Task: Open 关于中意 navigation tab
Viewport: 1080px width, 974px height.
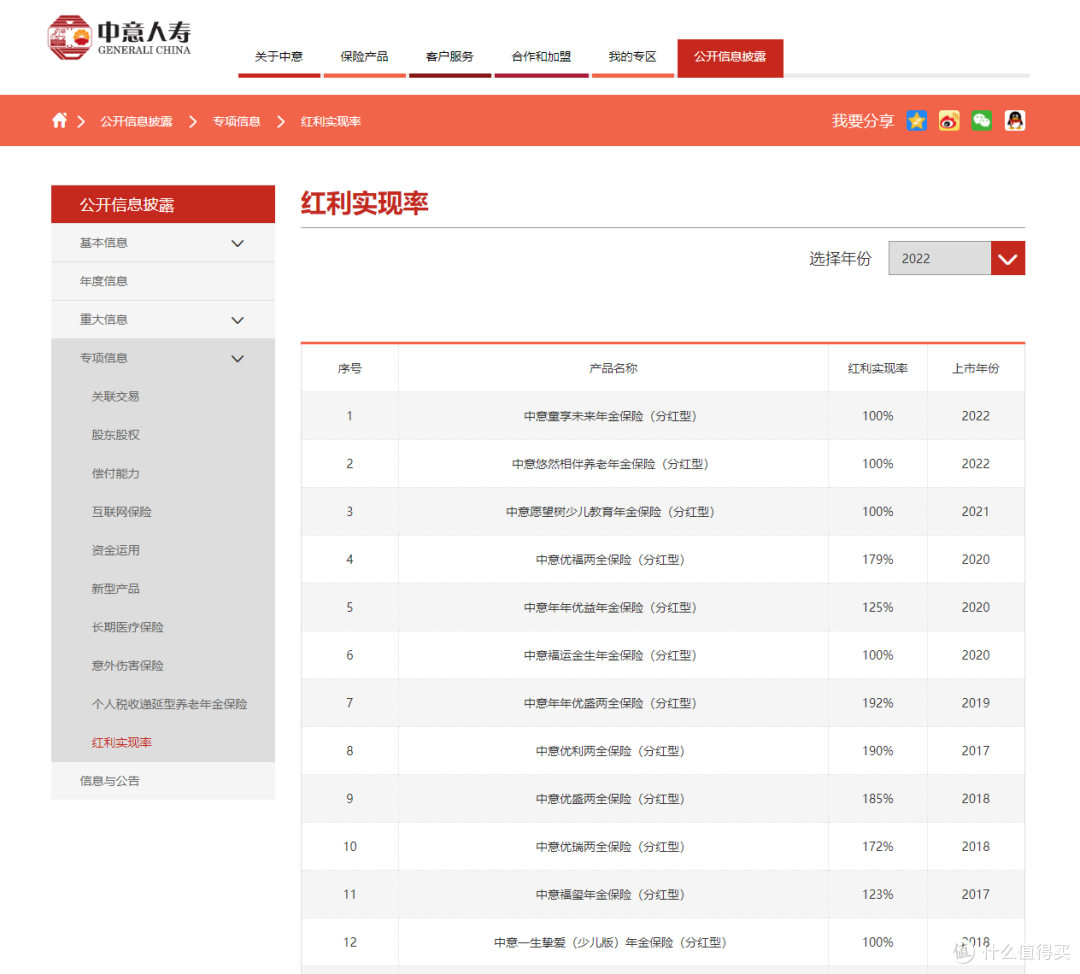Action: pos(279,56)
